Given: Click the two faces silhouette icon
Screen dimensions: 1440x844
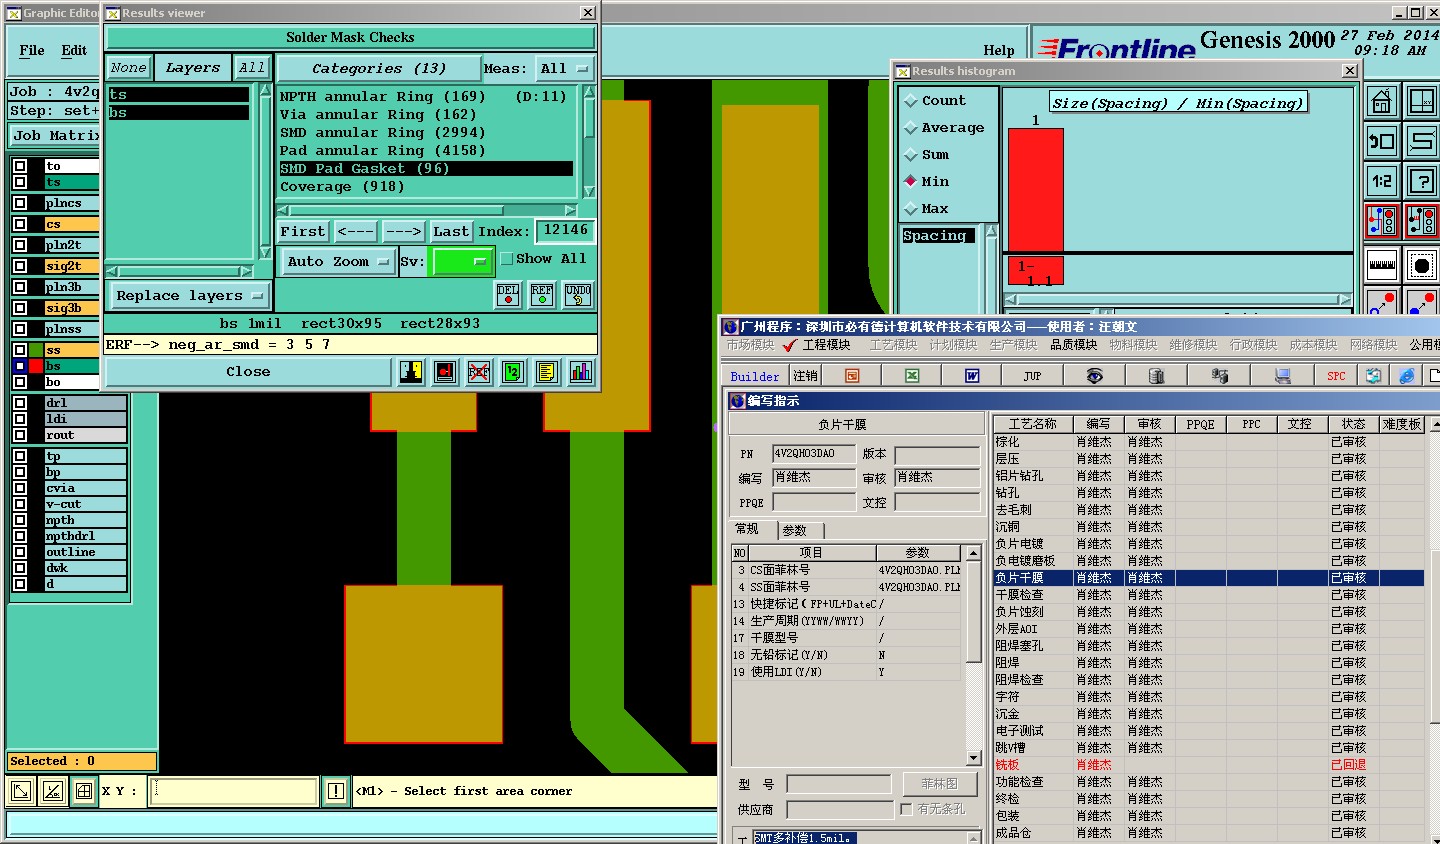Looking at the screenshot, I should click(411, 372).
